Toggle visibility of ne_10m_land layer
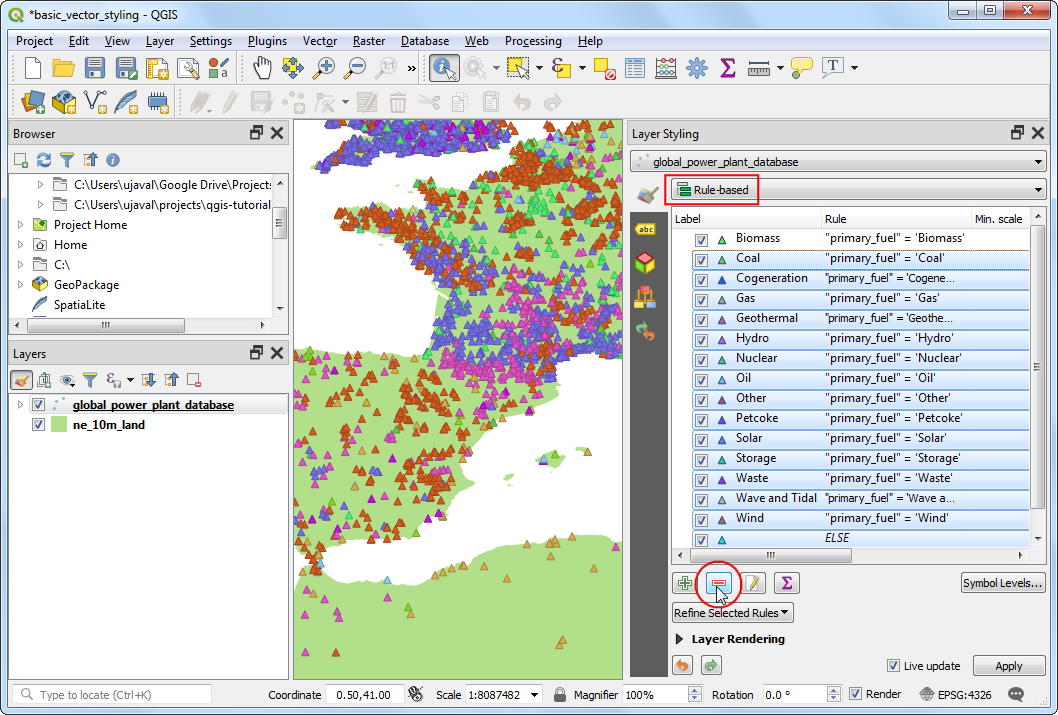The image size is (1058, 715). point(39,424)
